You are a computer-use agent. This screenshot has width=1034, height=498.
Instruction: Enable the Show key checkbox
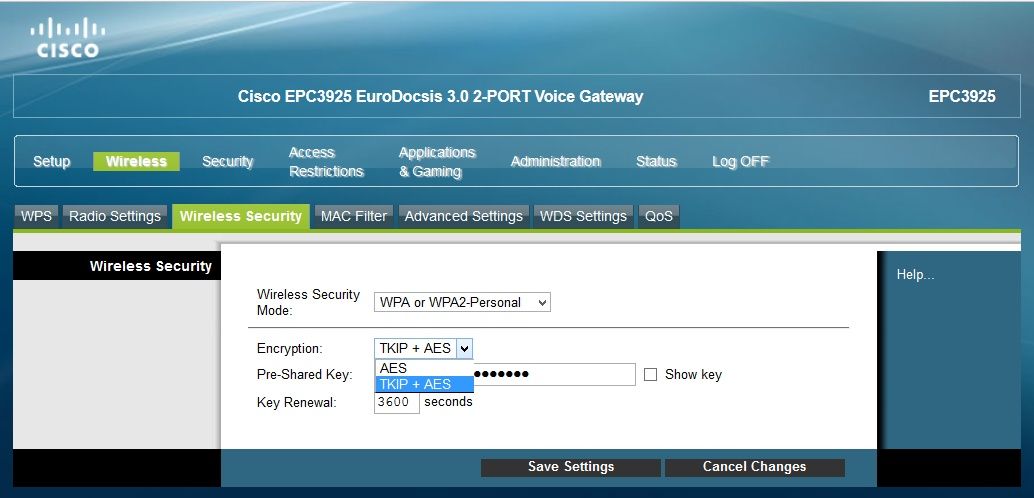[x=650, y=375]
